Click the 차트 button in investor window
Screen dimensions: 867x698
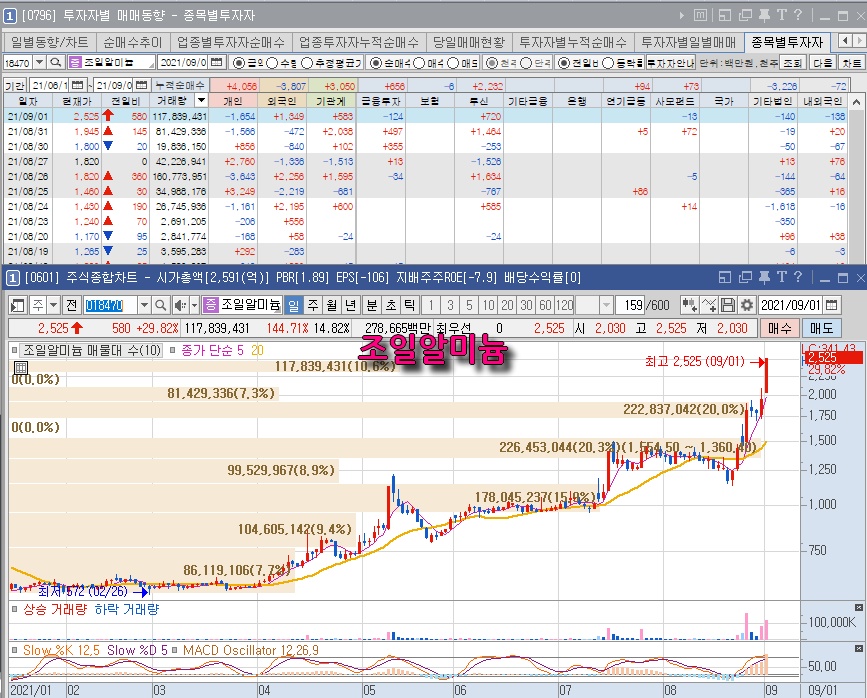(x=852, y=63)
